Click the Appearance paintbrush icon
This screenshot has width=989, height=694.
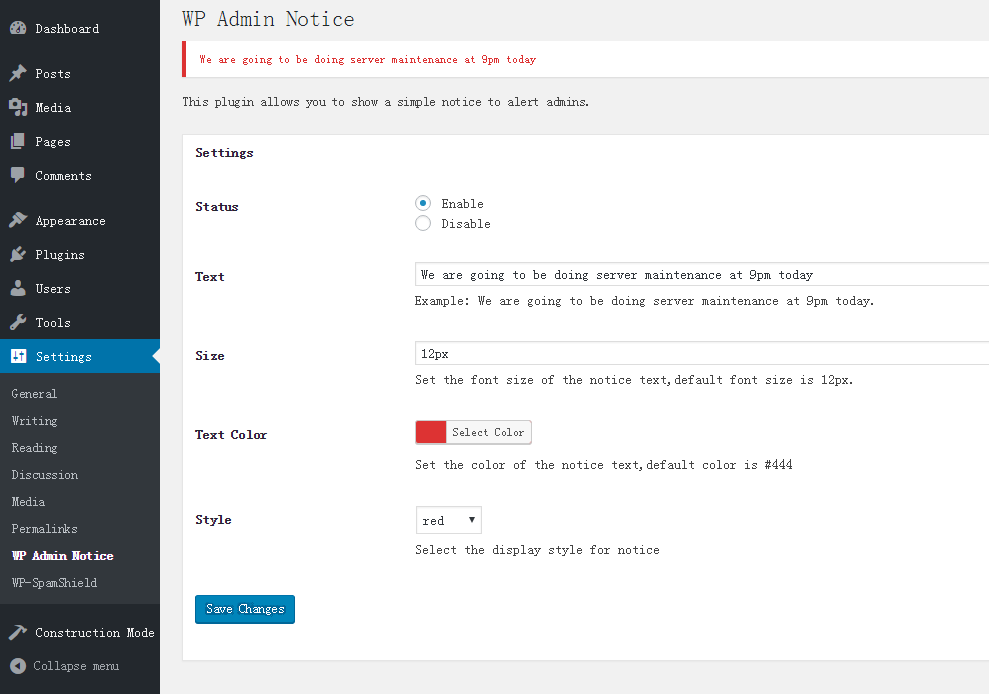pyautogui.click(x=18, y=220)
